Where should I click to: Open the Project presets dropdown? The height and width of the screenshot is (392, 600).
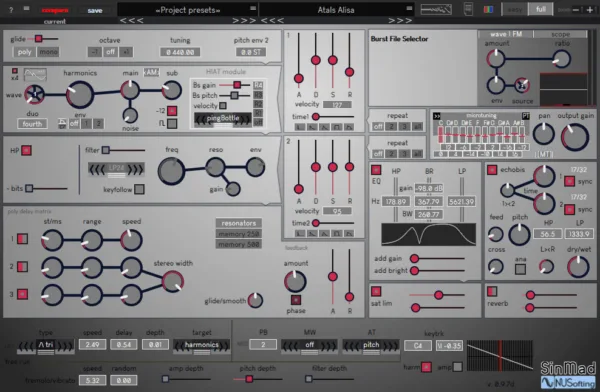(x=188, y=10)
